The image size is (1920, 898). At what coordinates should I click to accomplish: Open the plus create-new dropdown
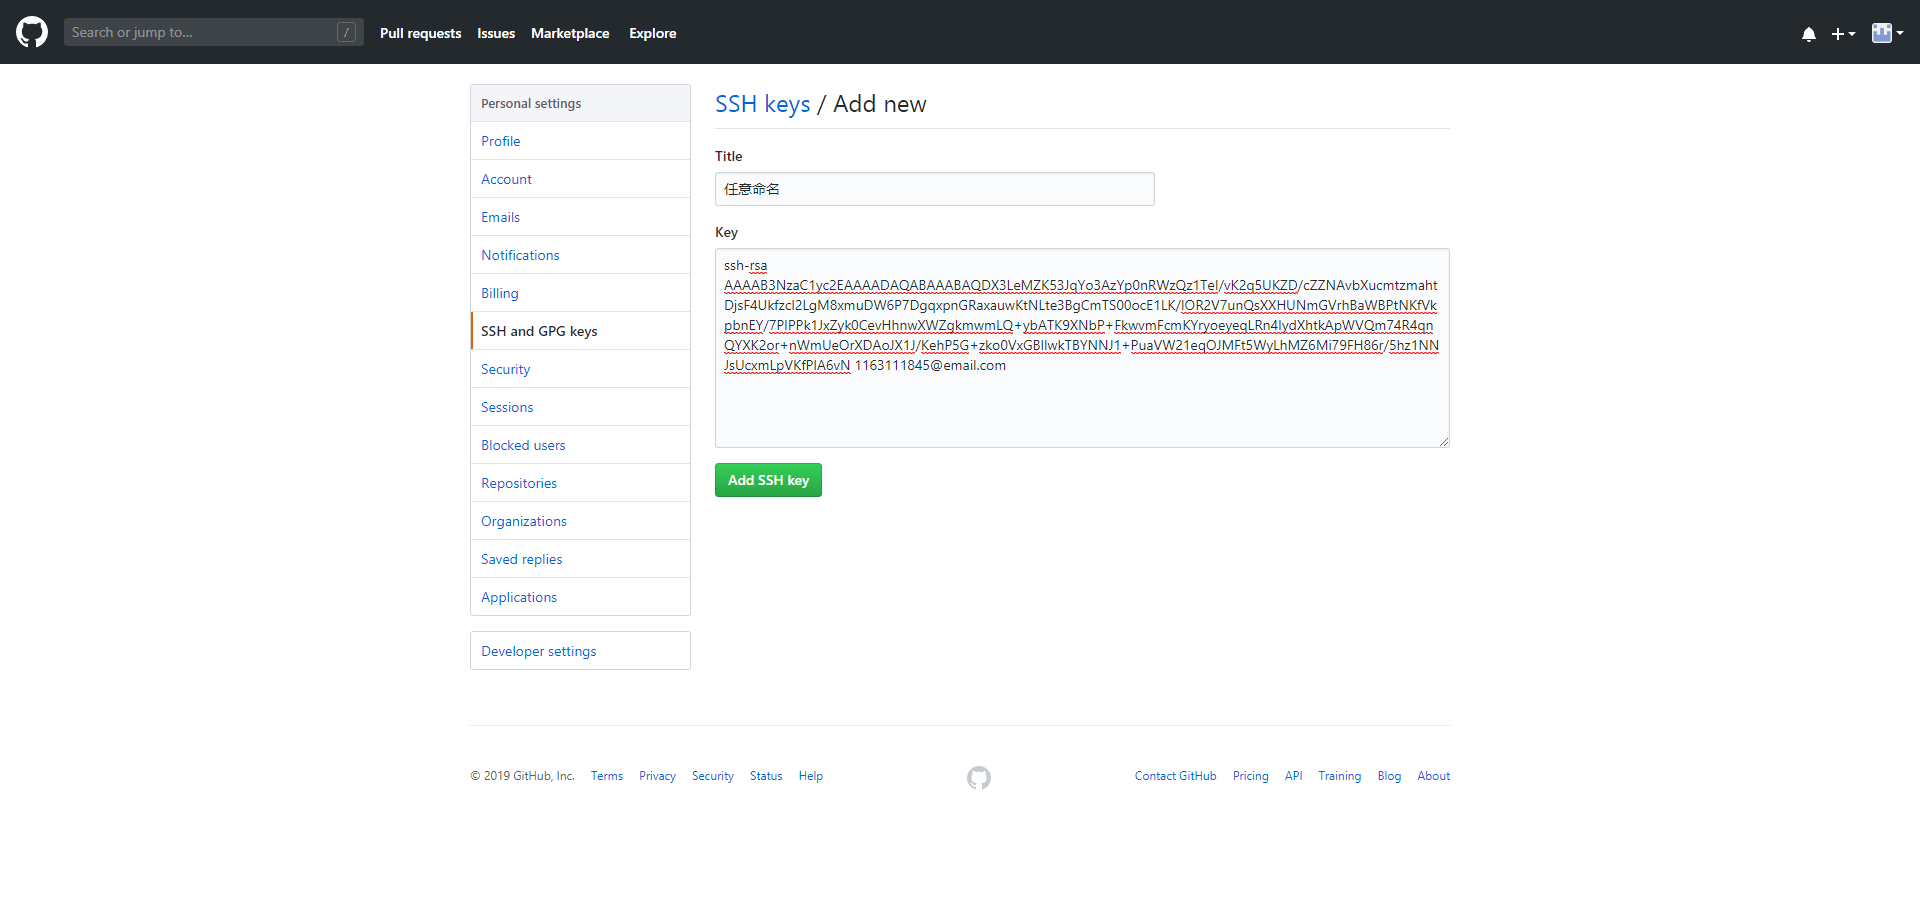[1843, 34]
